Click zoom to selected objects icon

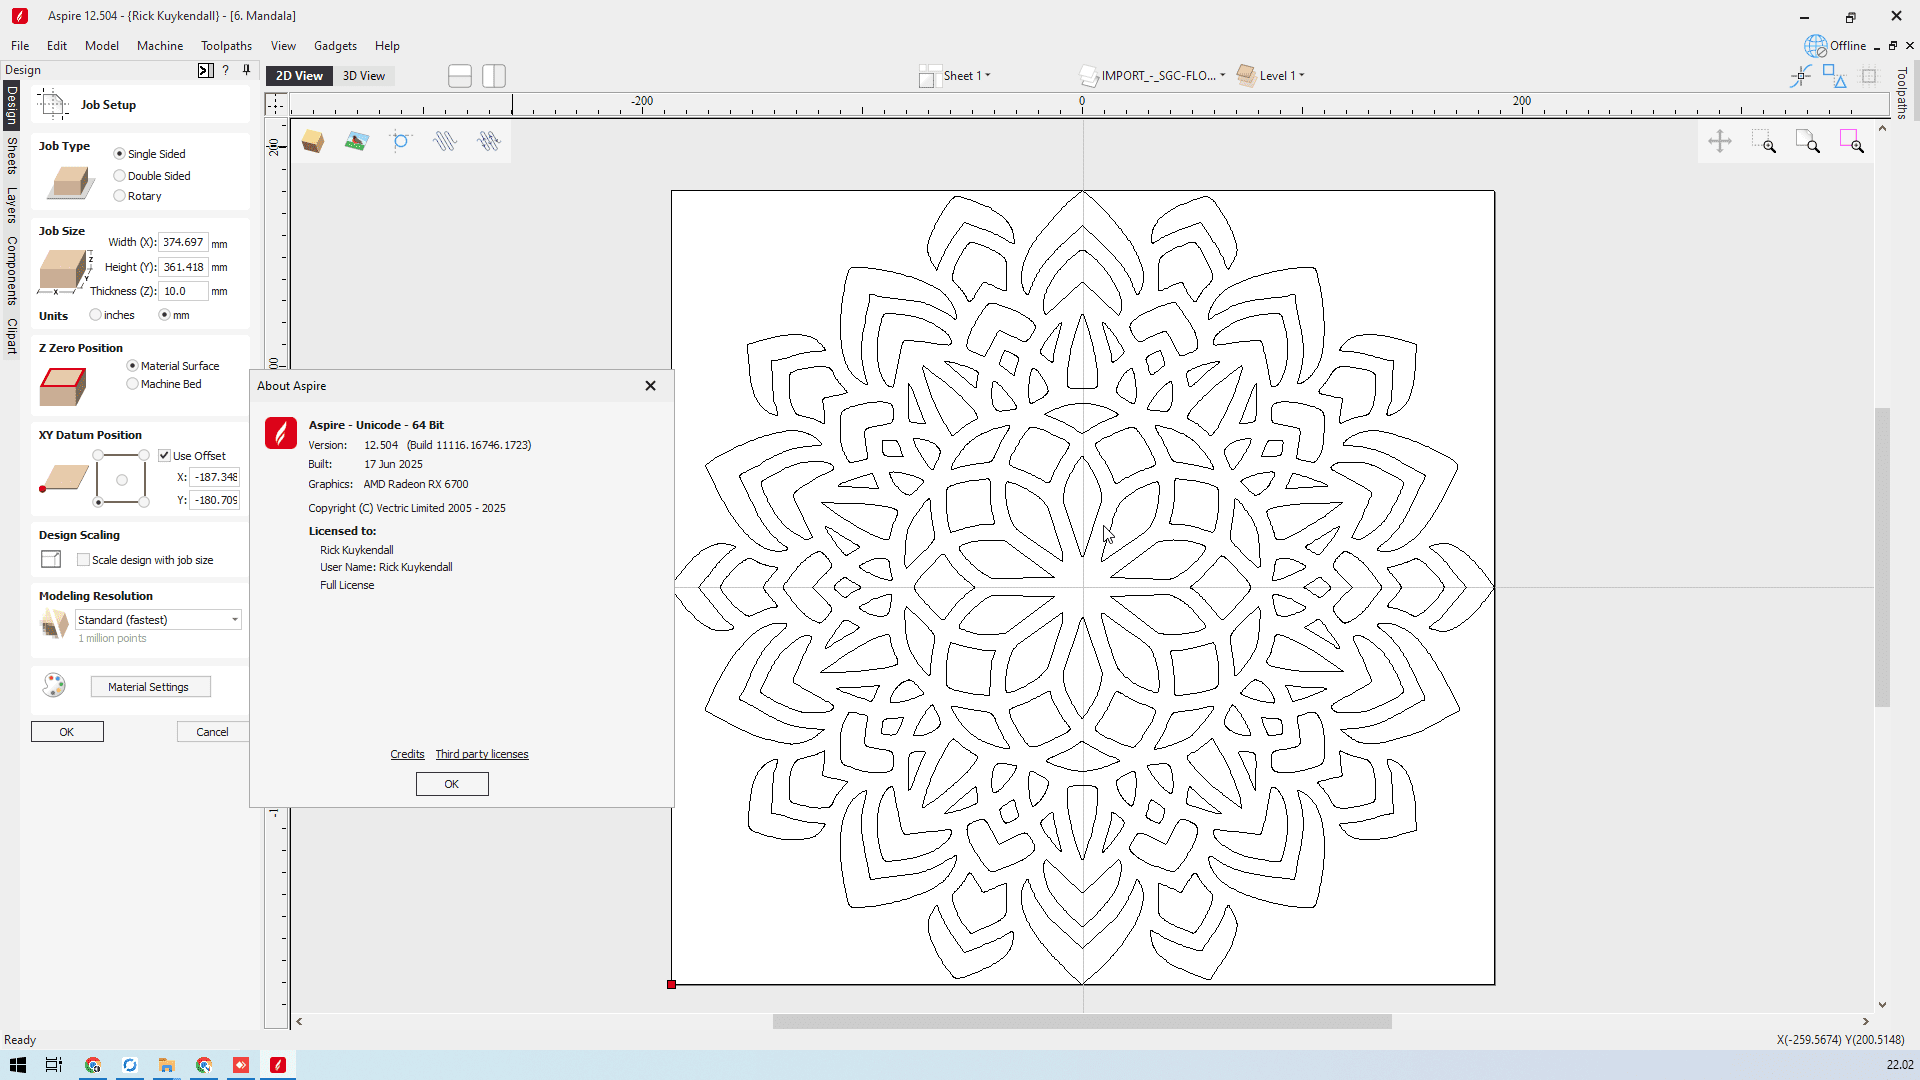[1852, 142]
